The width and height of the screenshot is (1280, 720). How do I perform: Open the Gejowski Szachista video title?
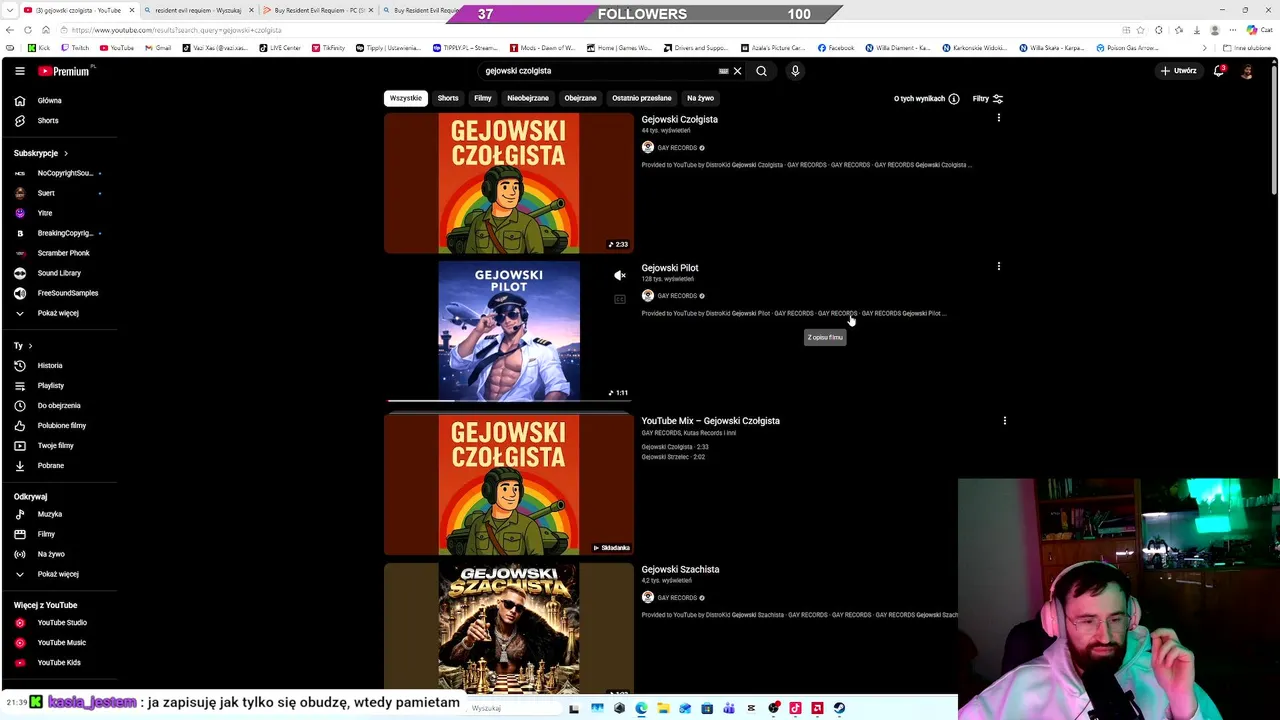pyautogui.click(x=680, y=570)
